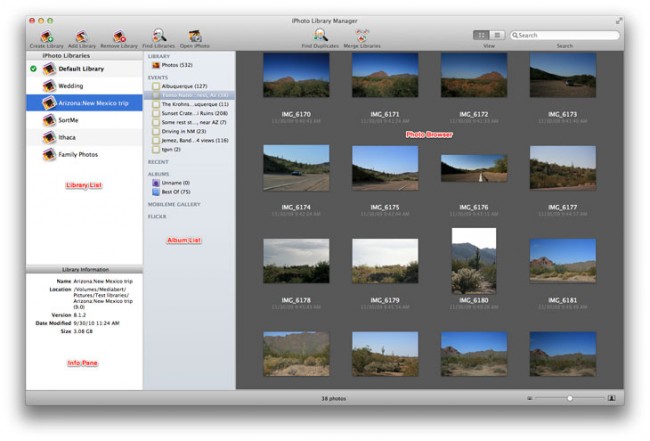Adjust the thumbnail size slider
Screen dimensions: 650x441
(569, 397)
